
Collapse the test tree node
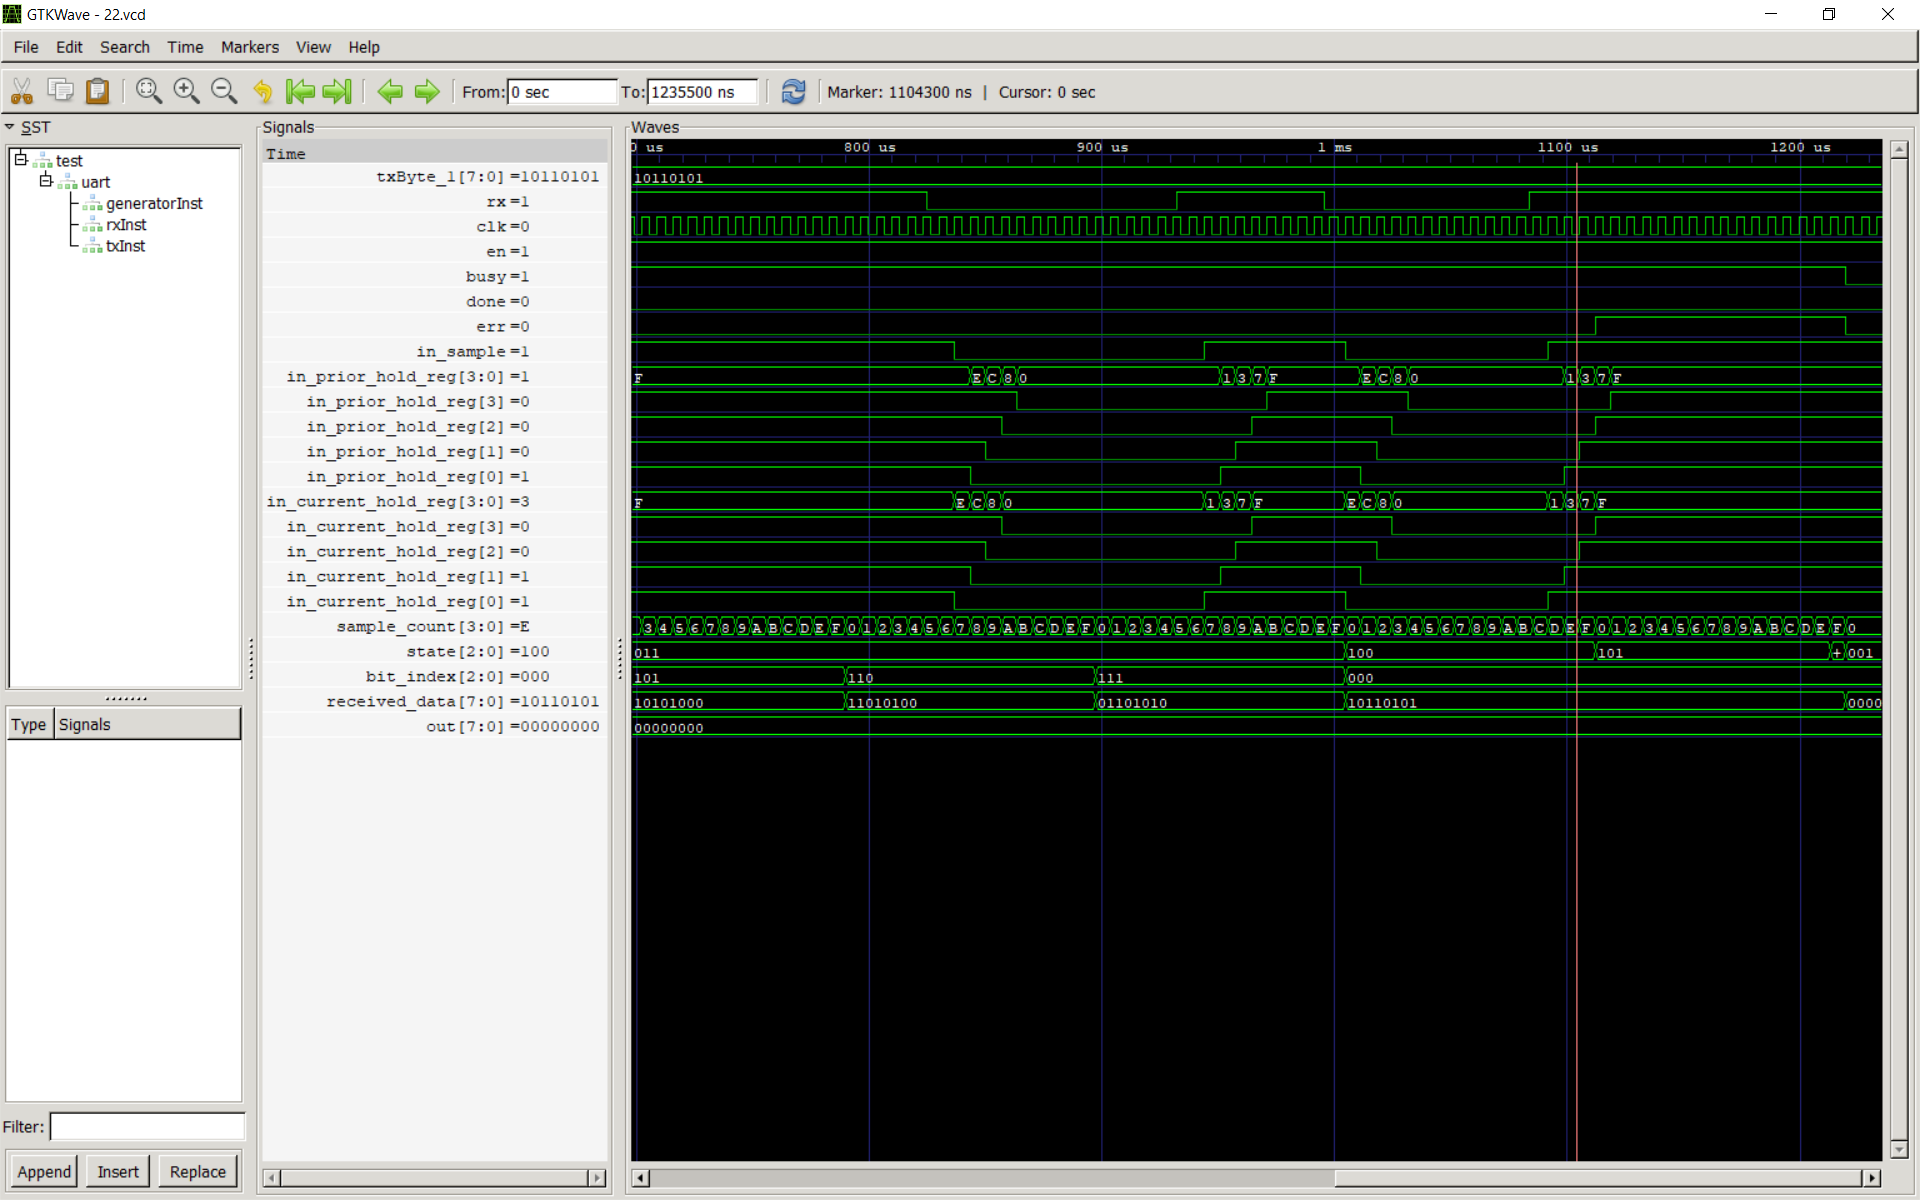tap(20, 159)
